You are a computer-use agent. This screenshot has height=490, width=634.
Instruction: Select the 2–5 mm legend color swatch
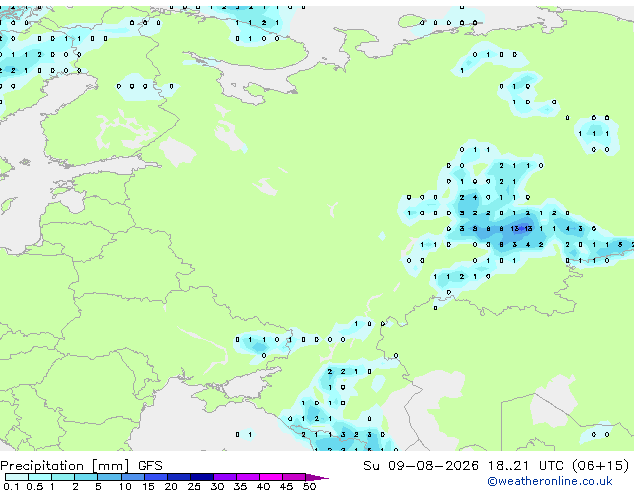(x=86, y=477)
